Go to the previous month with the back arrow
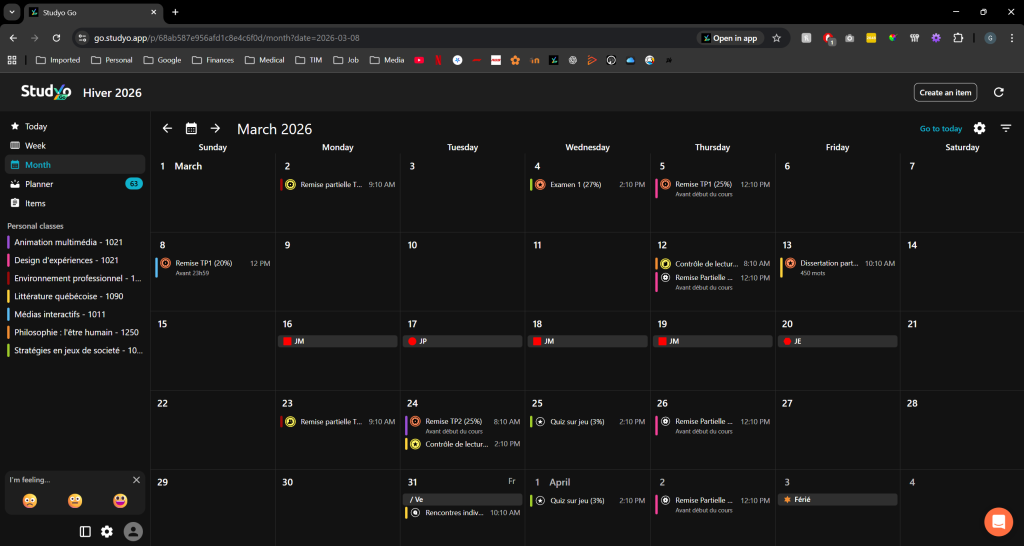 167,128
